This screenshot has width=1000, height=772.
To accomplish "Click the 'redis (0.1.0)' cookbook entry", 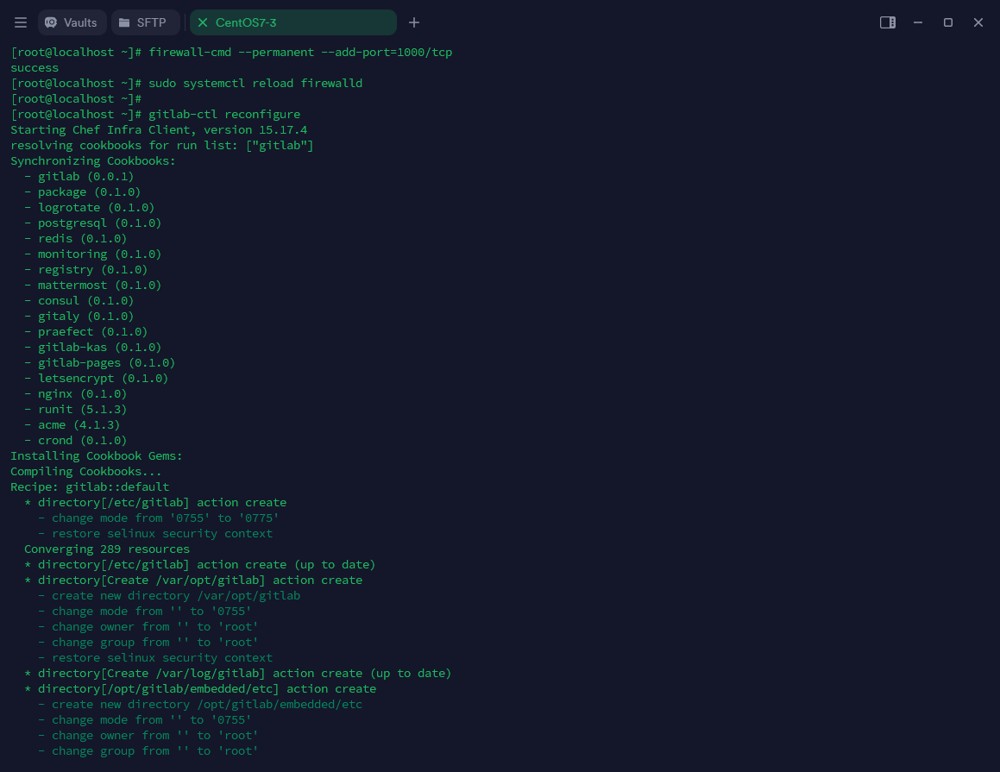I will (x=82, y=239).
